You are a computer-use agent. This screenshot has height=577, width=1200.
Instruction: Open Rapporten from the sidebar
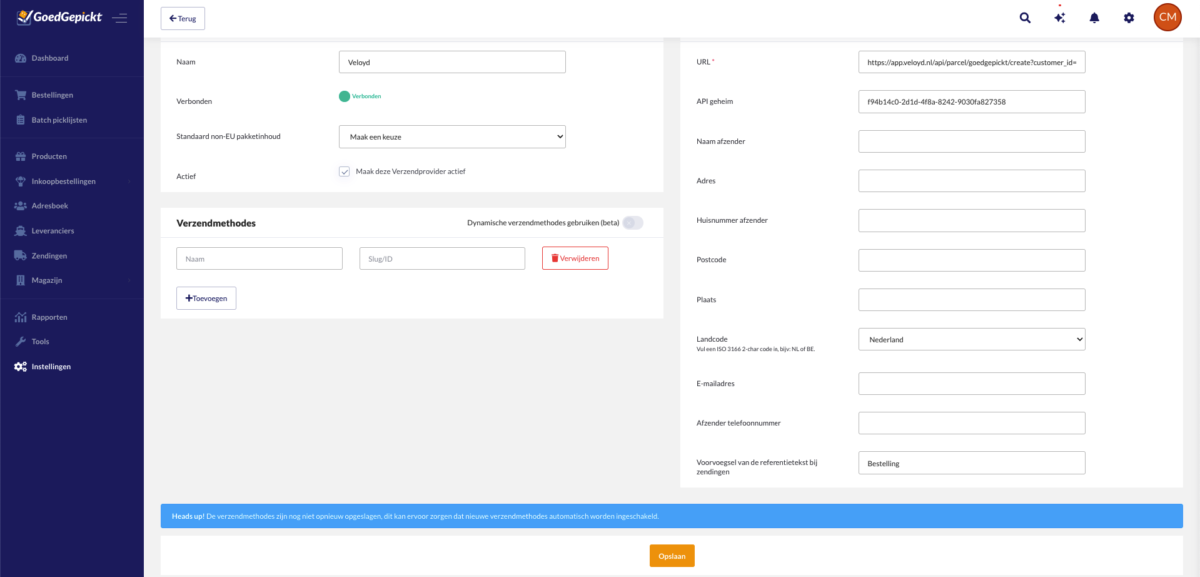tap(49, 317)
